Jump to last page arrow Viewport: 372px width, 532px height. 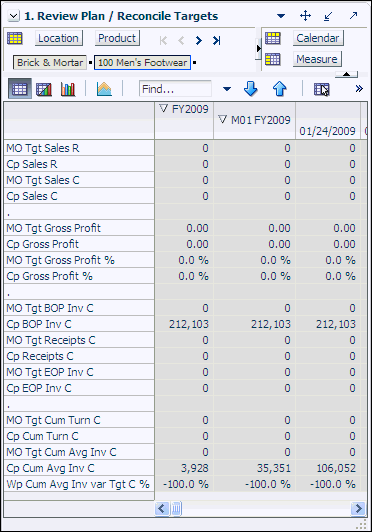click(216, 41)
